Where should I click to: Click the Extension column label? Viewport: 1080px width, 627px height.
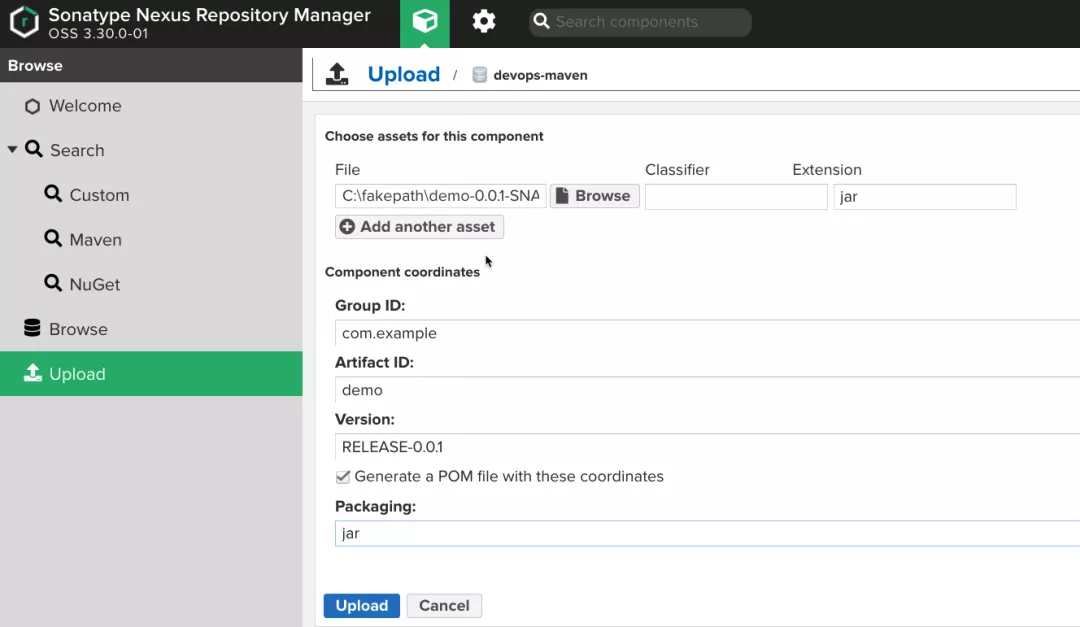[827, 169]
